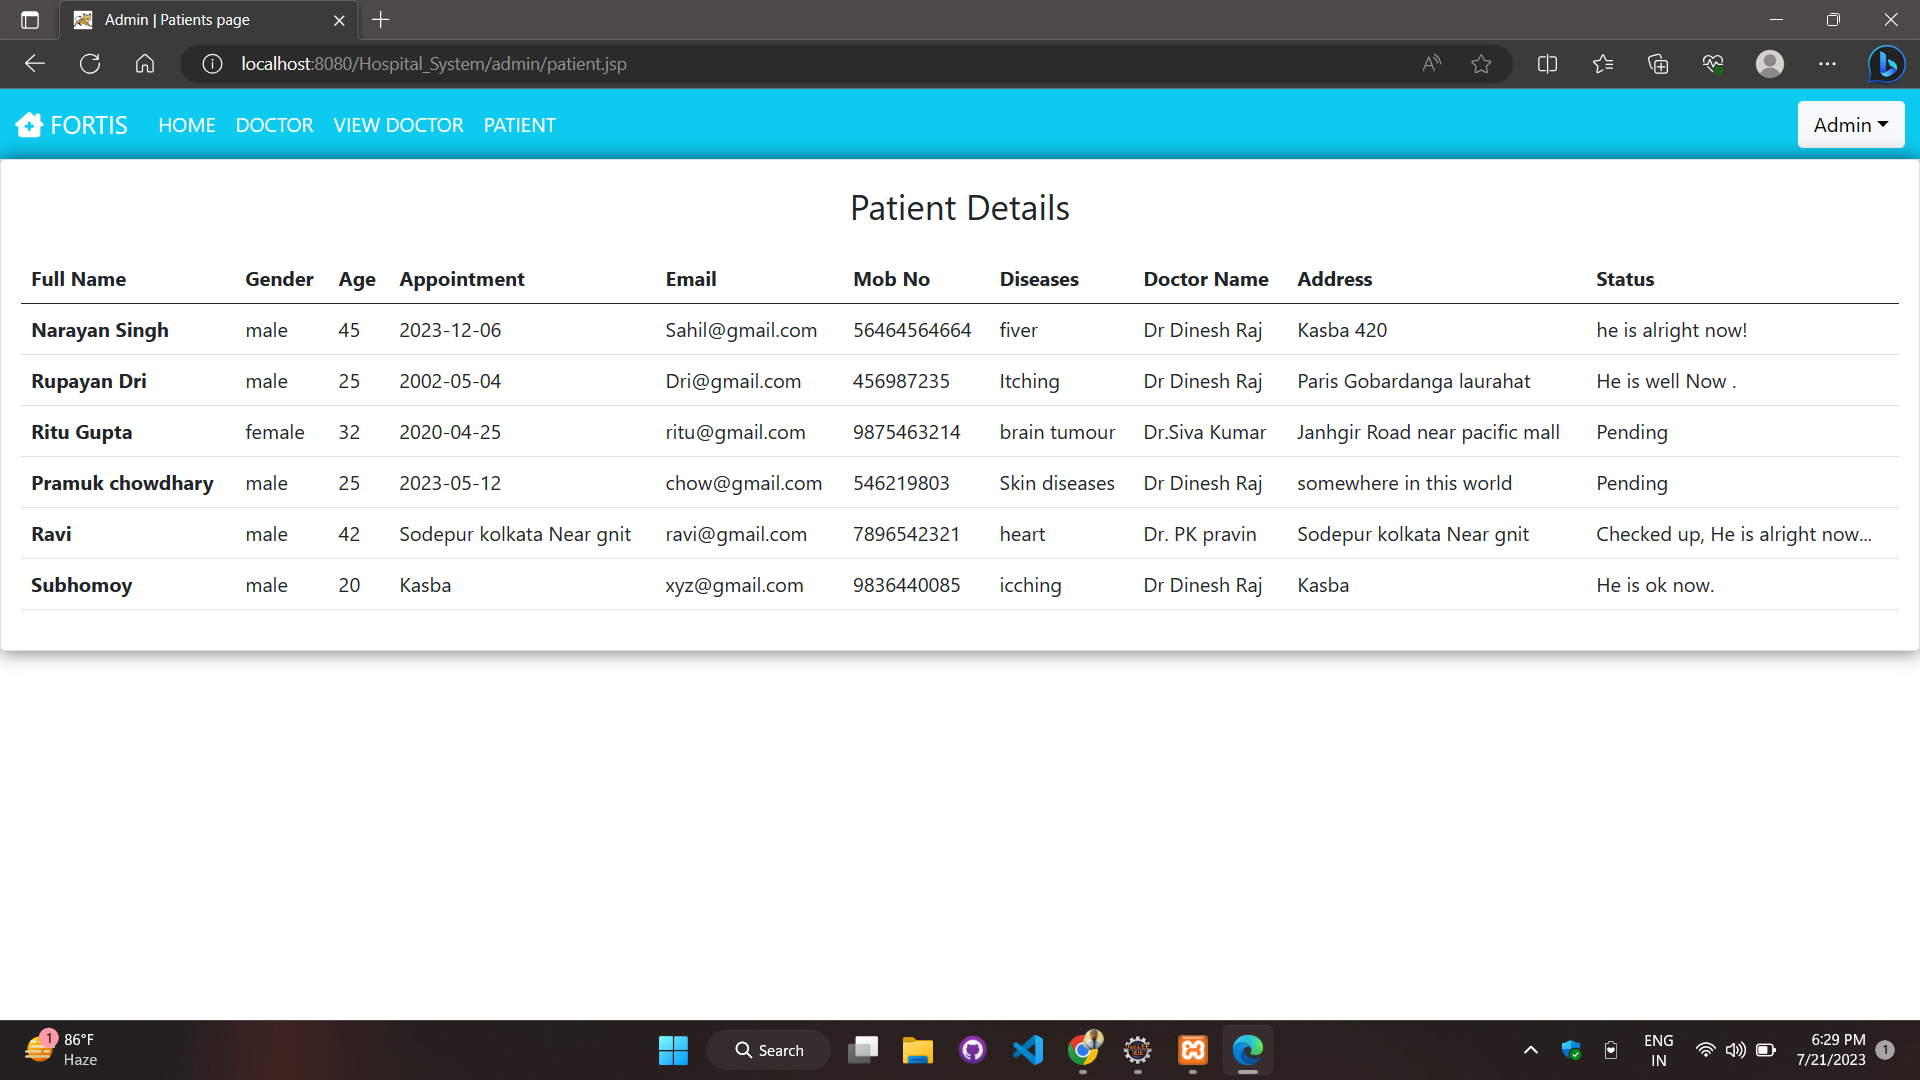1920x1080 pixels.
Task: Select the Read aloud icon in address bar
Action: (1431, 63)
